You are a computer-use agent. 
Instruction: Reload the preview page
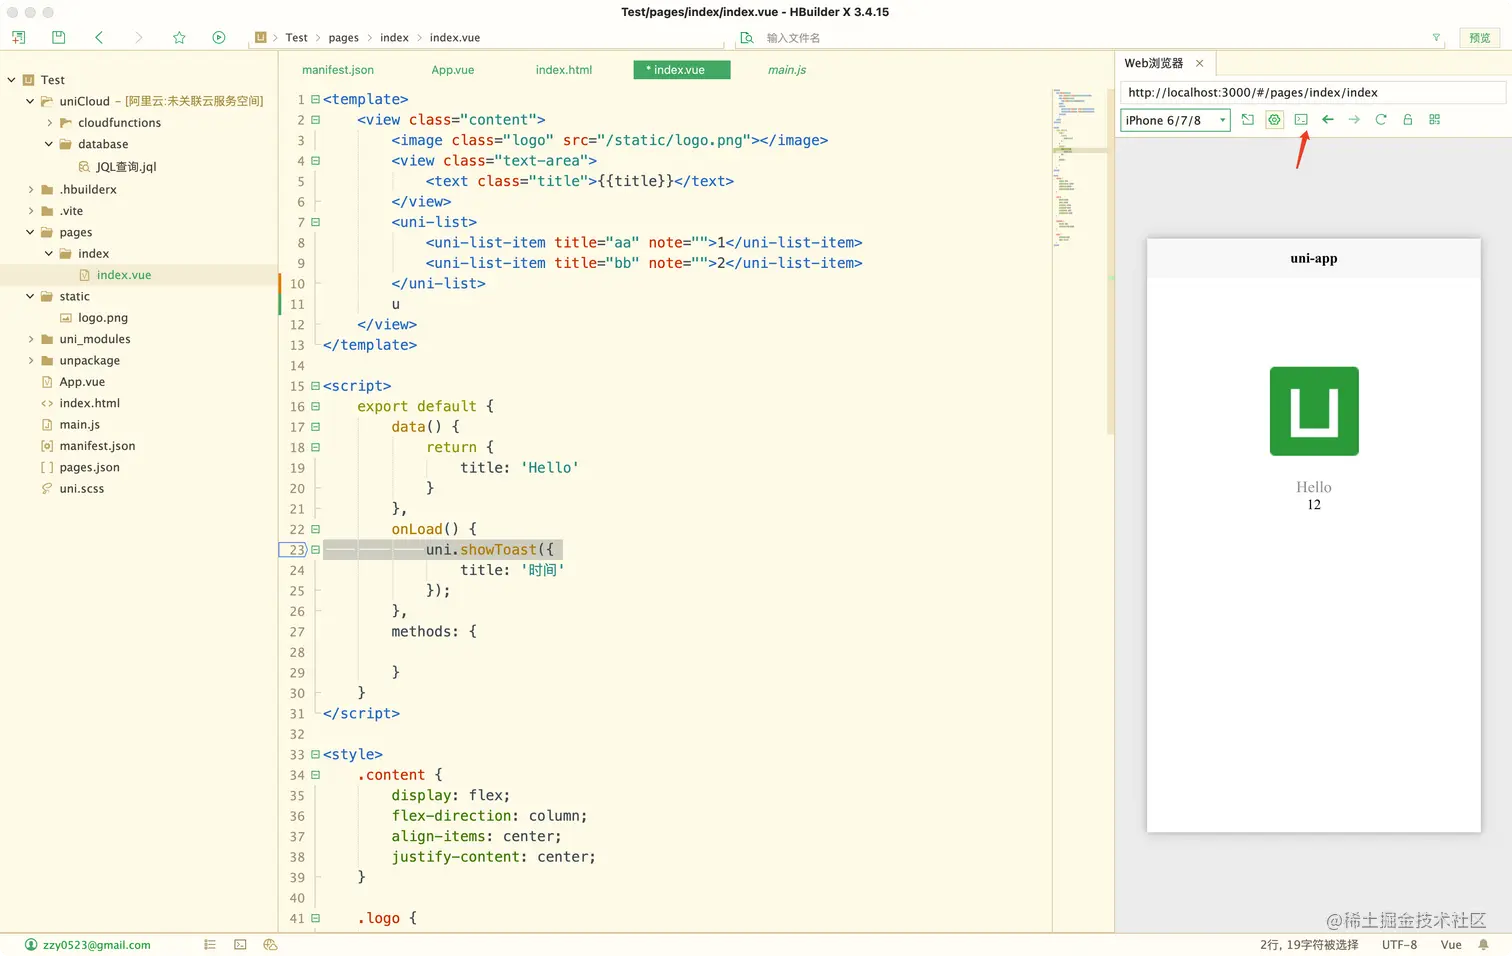[x=1381, y=119]
